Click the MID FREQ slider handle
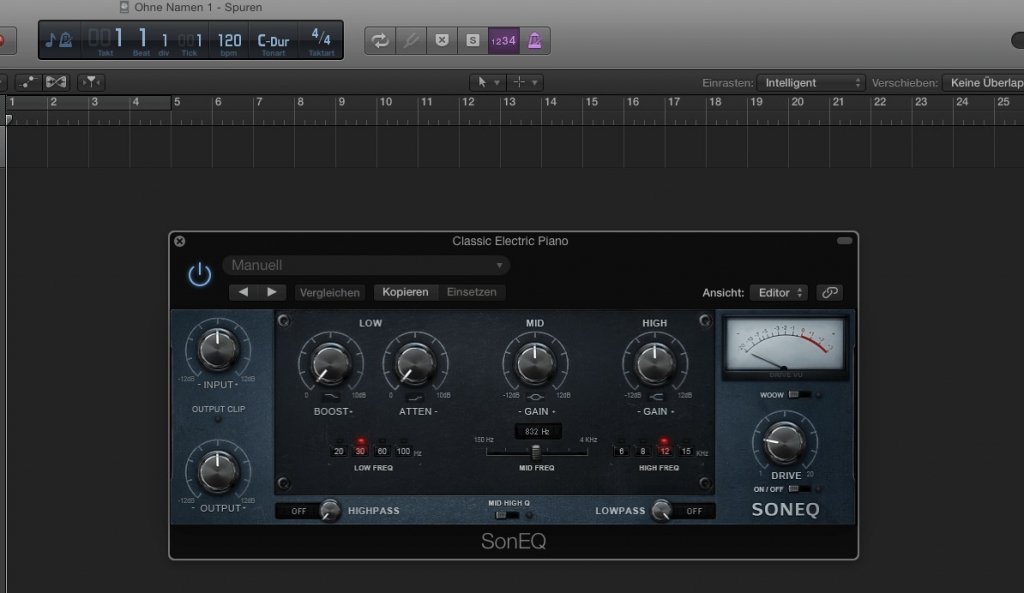Image resolution: width=1024 pixels, height=593 pixels. [536, 452]
